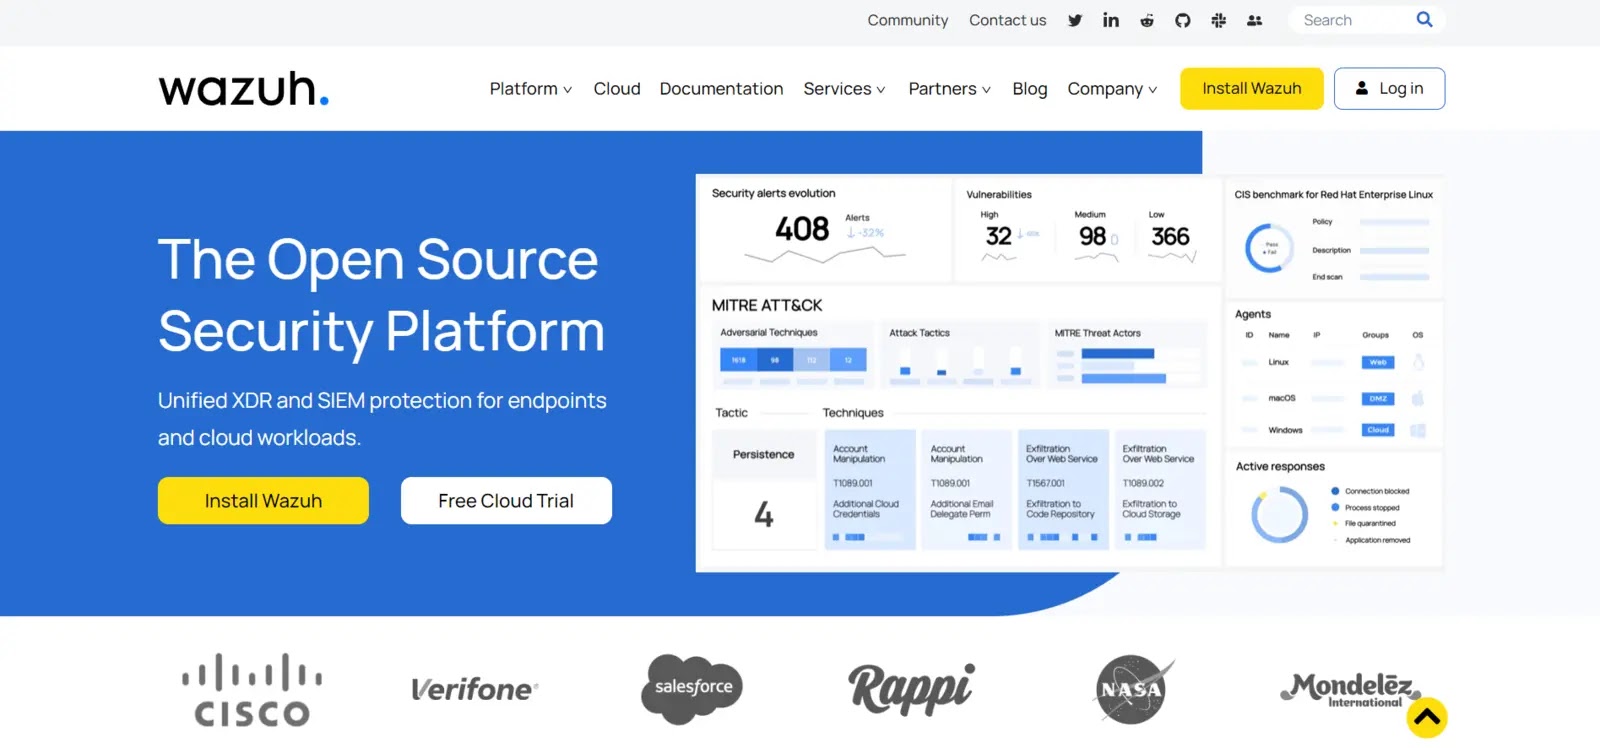Click the Wazuh logo

pos(244,88)
